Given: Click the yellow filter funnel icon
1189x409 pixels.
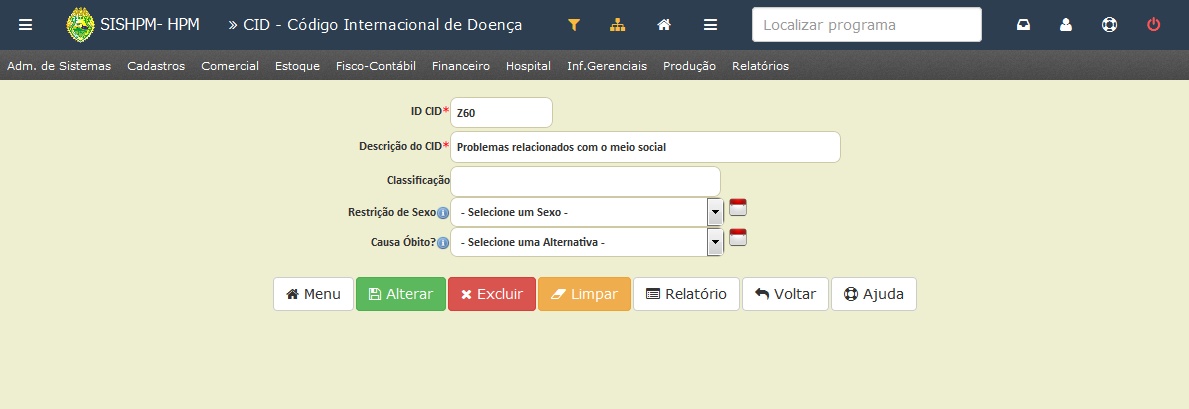Looking at the screenshot, I should click(x=574, y=25).
